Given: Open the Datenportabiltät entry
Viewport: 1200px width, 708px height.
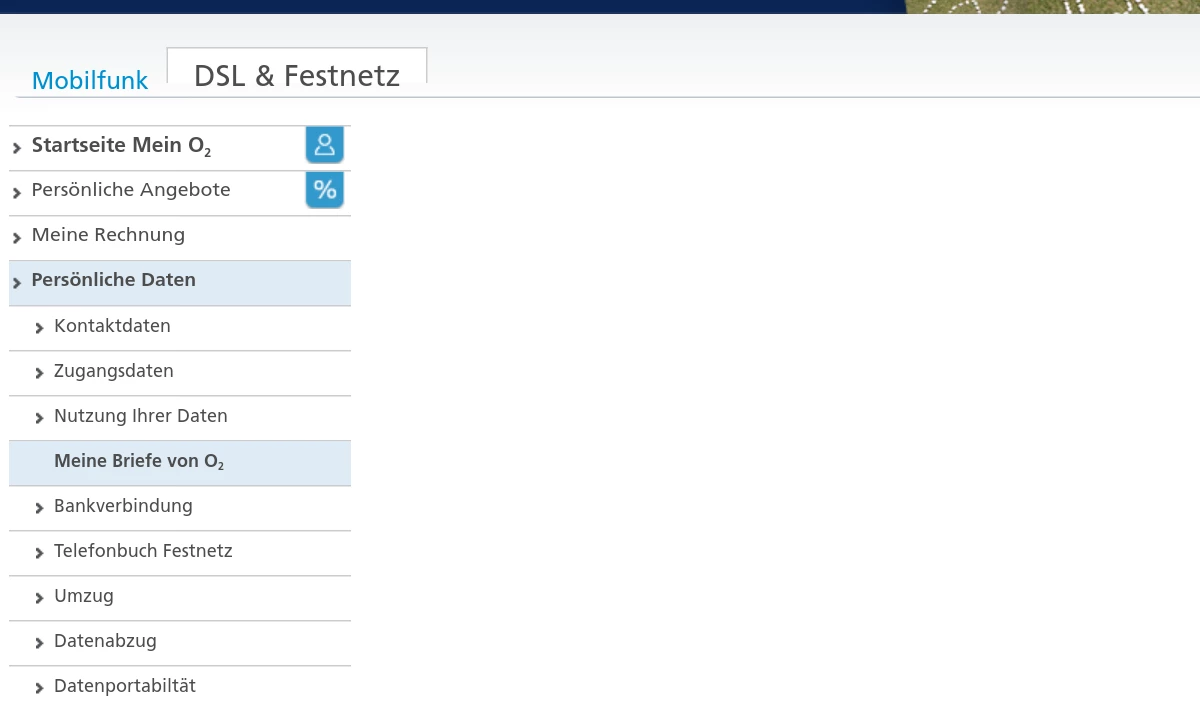Looking at the screenshot, I should pos(125,686).
